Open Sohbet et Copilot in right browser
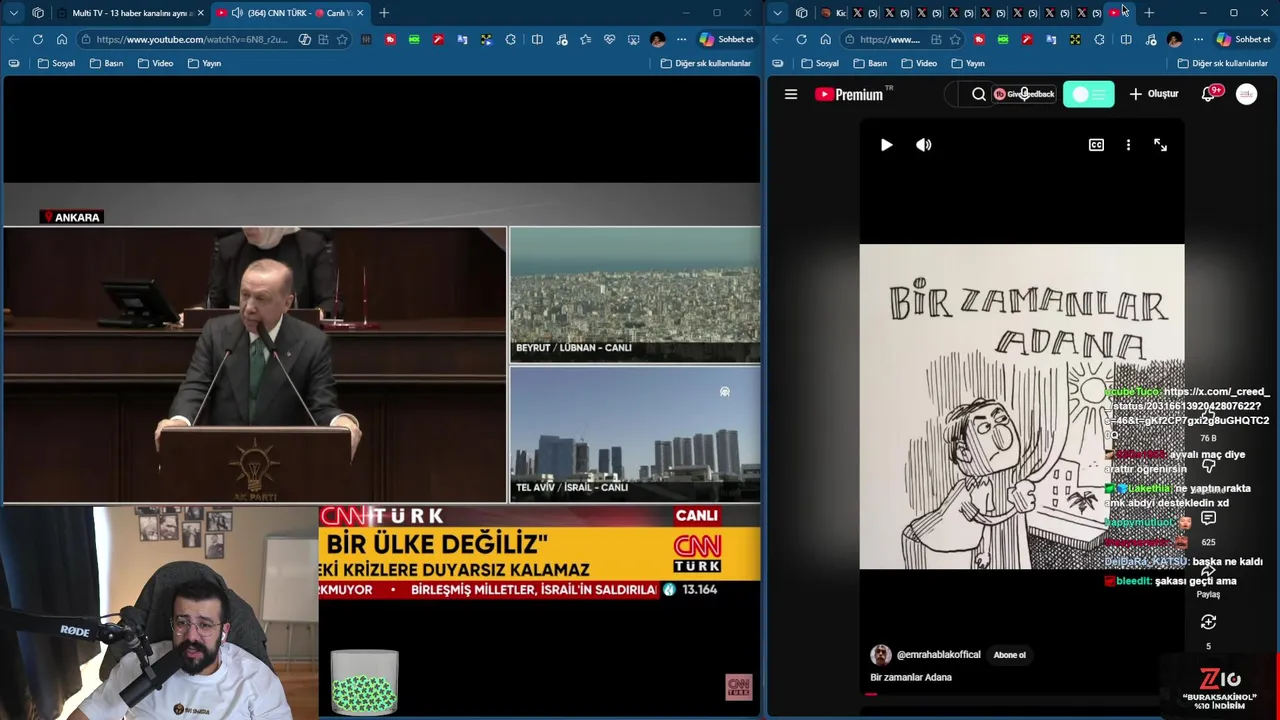 point(1244,39)
